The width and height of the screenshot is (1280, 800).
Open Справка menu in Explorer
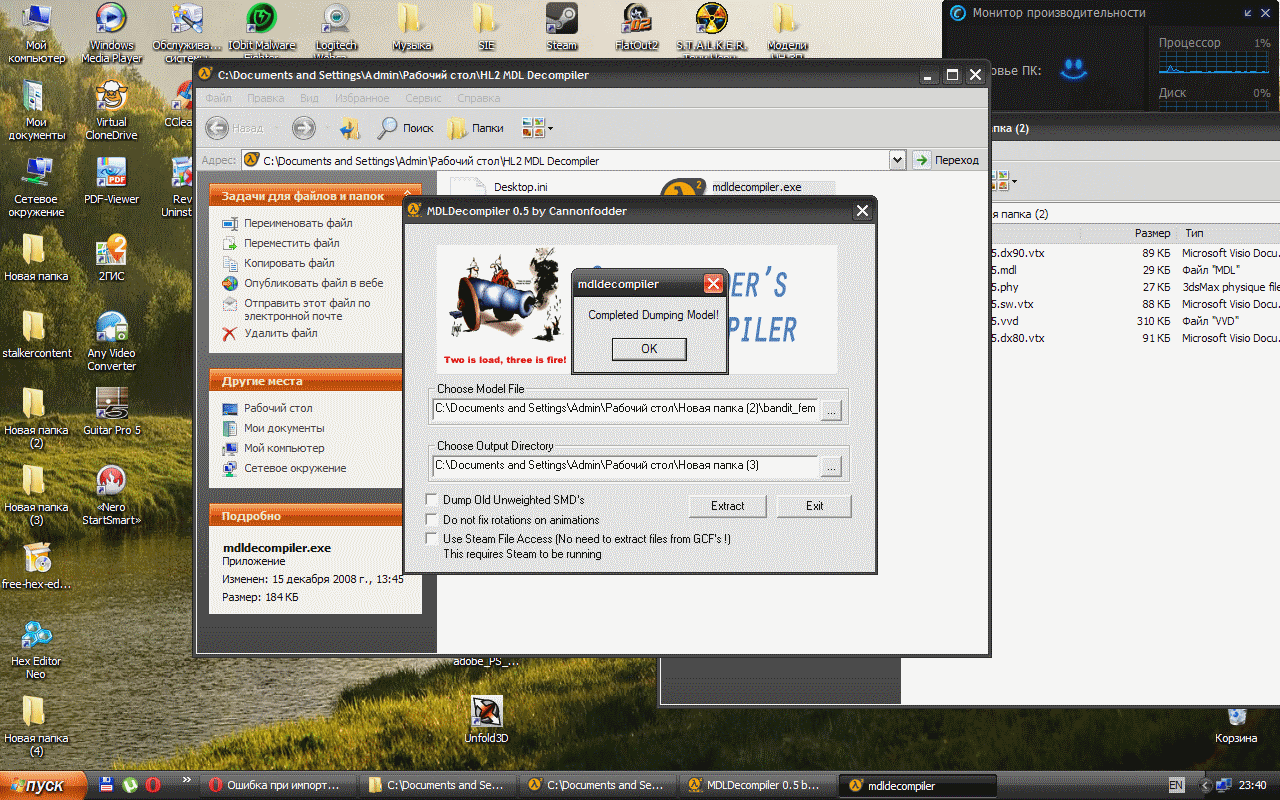[478, 98]
